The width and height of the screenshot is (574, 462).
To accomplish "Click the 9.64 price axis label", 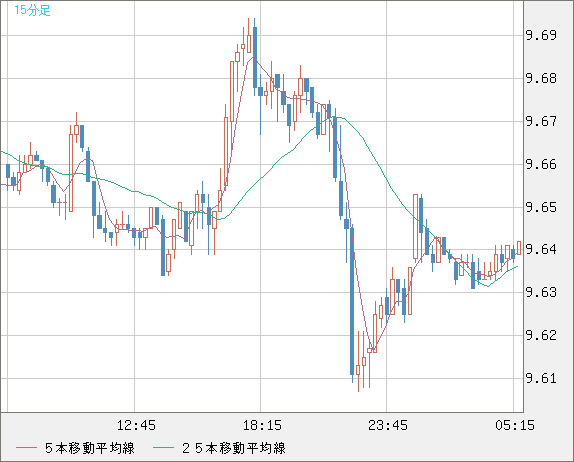I will click(541, 249).
